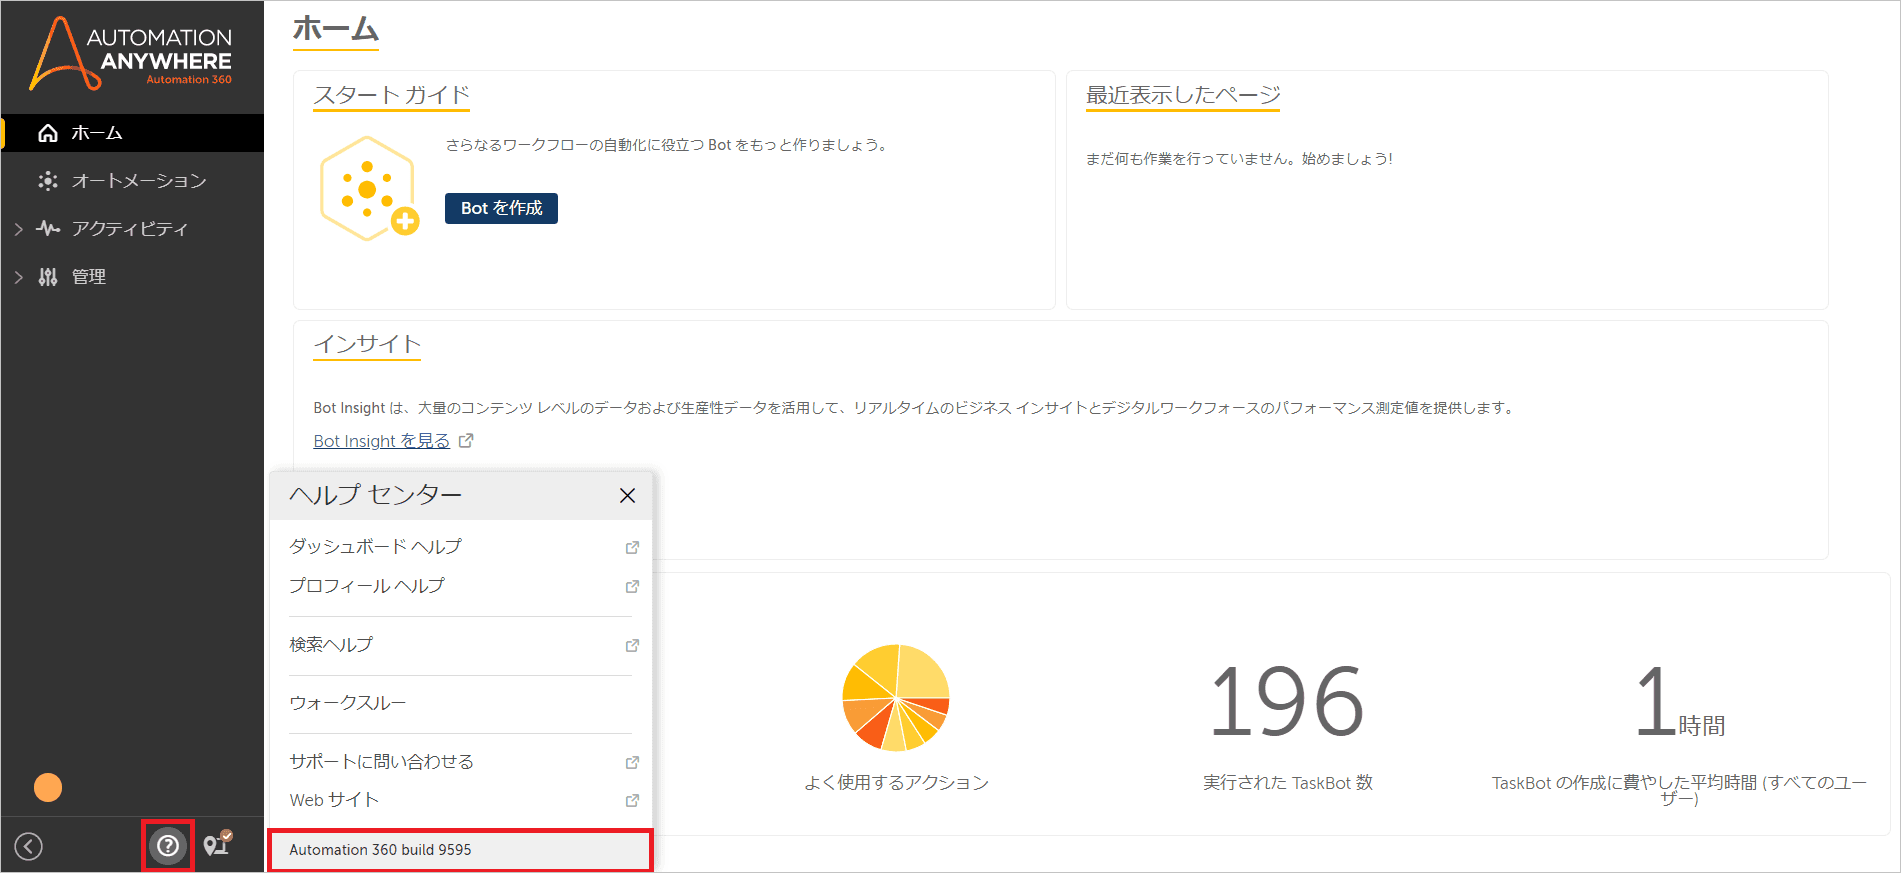Collapse the sidebar with back arrow
Viewport: 1901px width, 873px height.
click(x=29, y=847)
